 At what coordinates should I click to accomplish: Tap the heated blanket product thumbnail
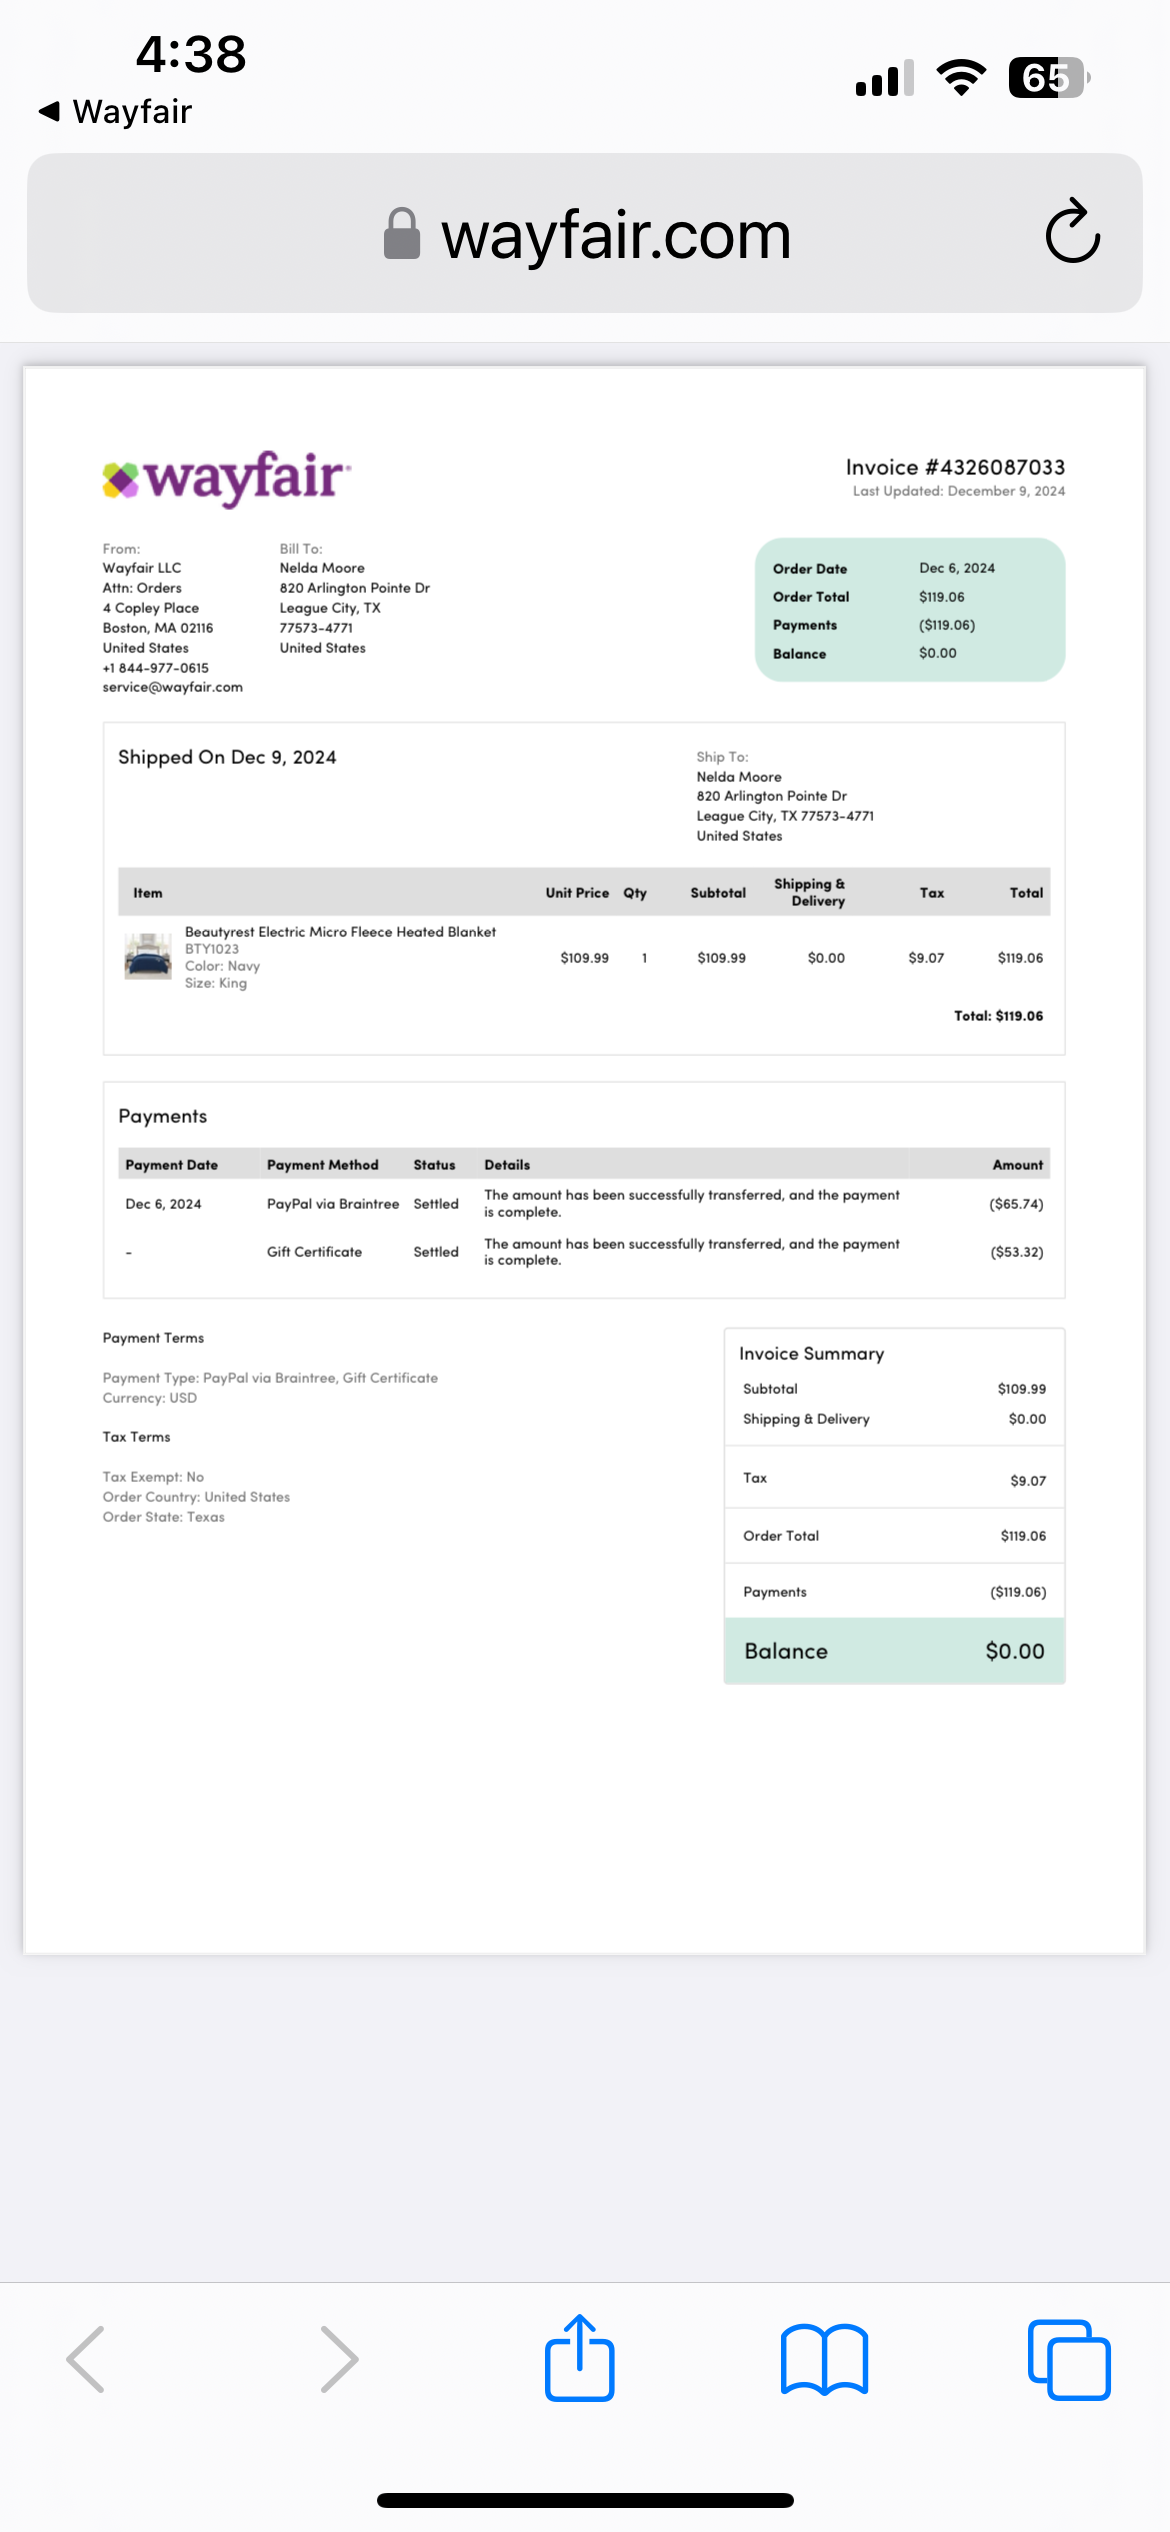coord(148,956)
